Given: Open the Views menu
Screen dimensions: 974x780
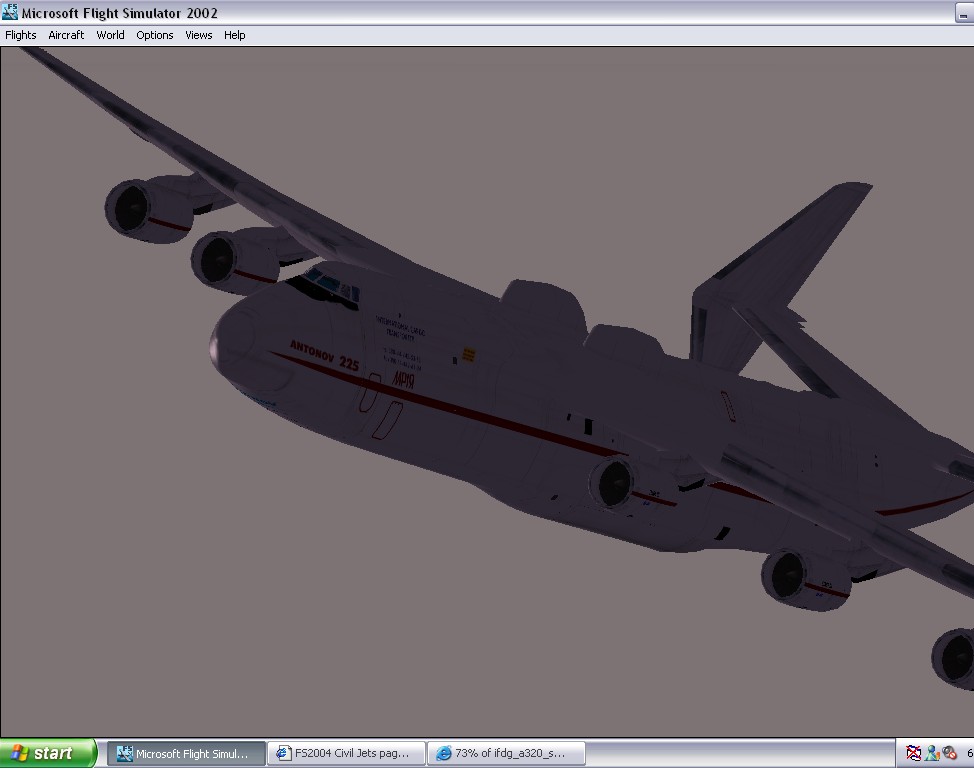Looking at the screenshot, I should tap(199, 35).
